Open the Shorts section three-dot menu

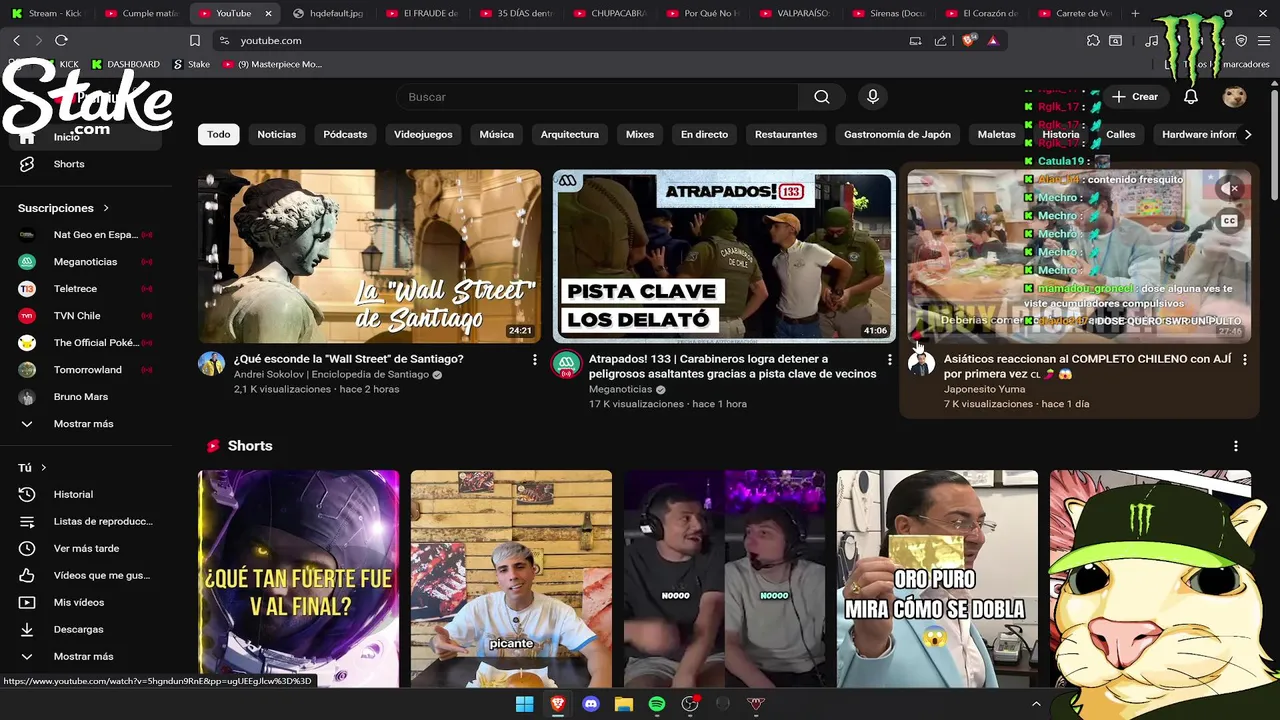click(1236, 446)
